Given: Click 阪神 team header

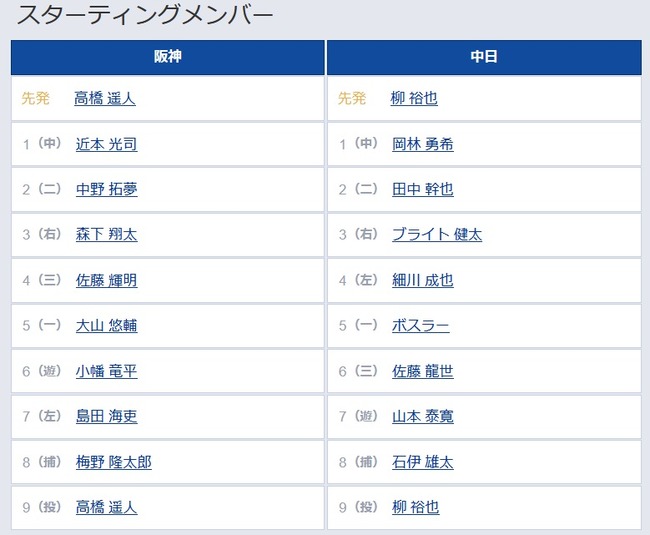Looking at the screenshot, I should (x=167, y=57).
